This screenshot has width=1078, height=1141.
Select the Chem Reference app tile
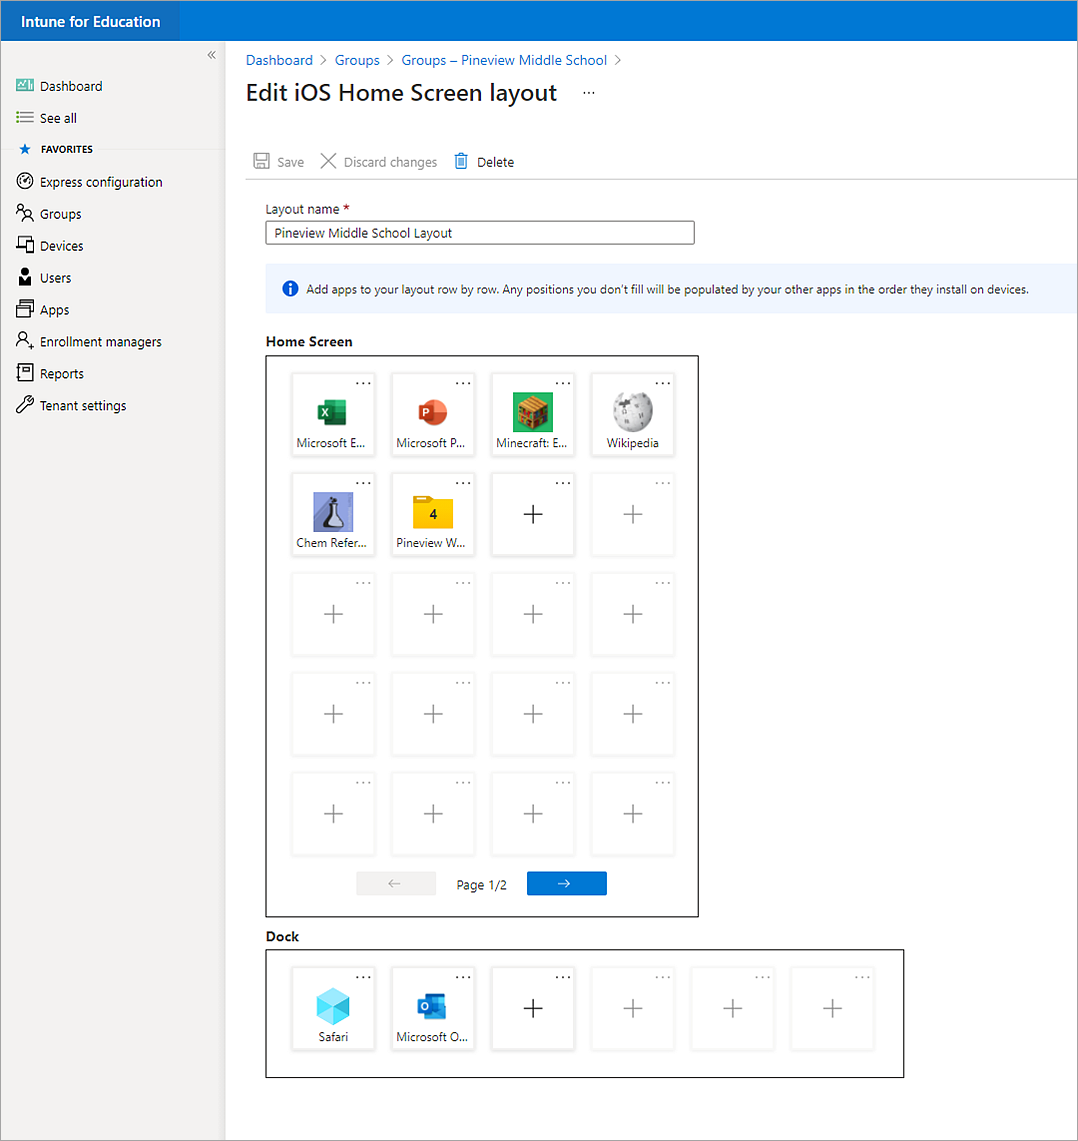click(333, 514)
